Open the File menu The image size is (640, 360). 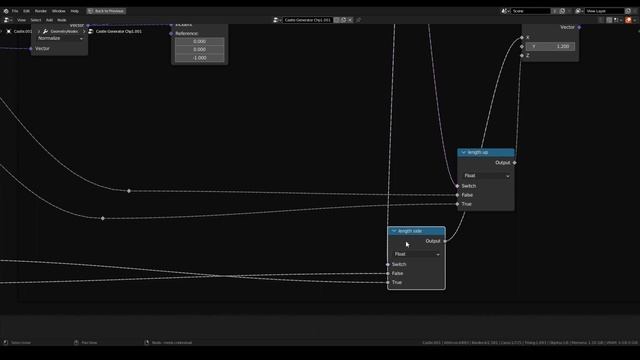tap(15, 11)
